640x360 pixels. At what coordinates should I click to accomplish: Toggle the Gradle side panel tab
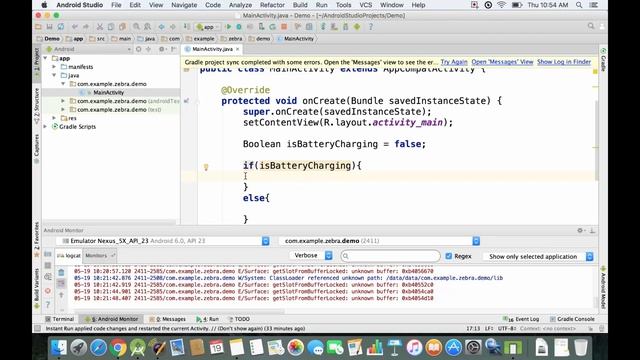tap(603, 60)
